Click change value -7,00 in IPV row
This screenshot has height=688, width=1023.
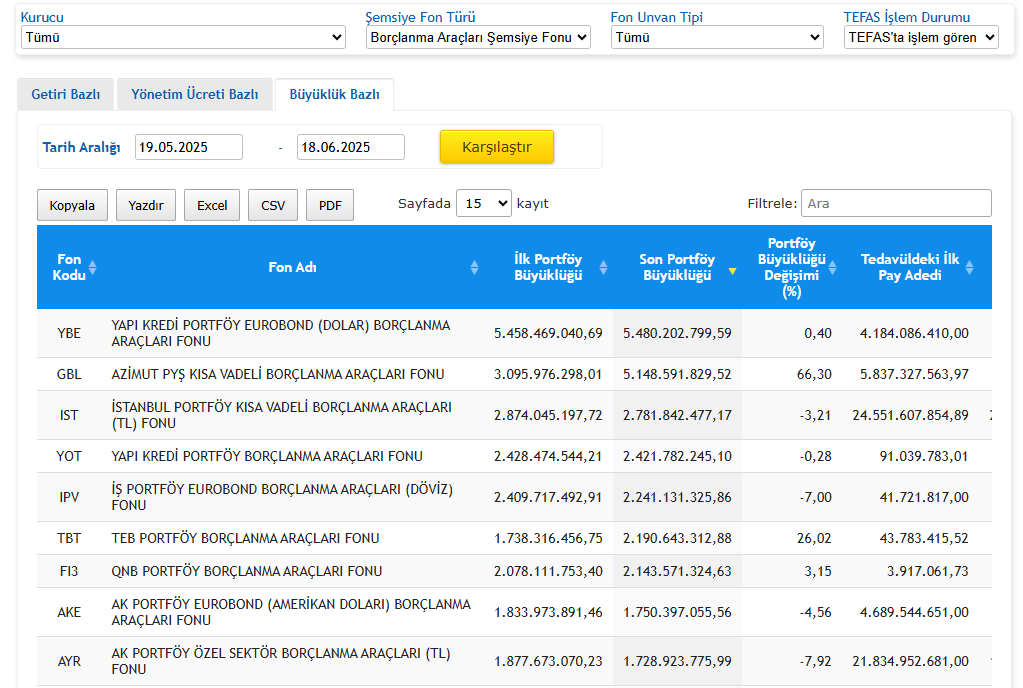(x=816, y=498)
